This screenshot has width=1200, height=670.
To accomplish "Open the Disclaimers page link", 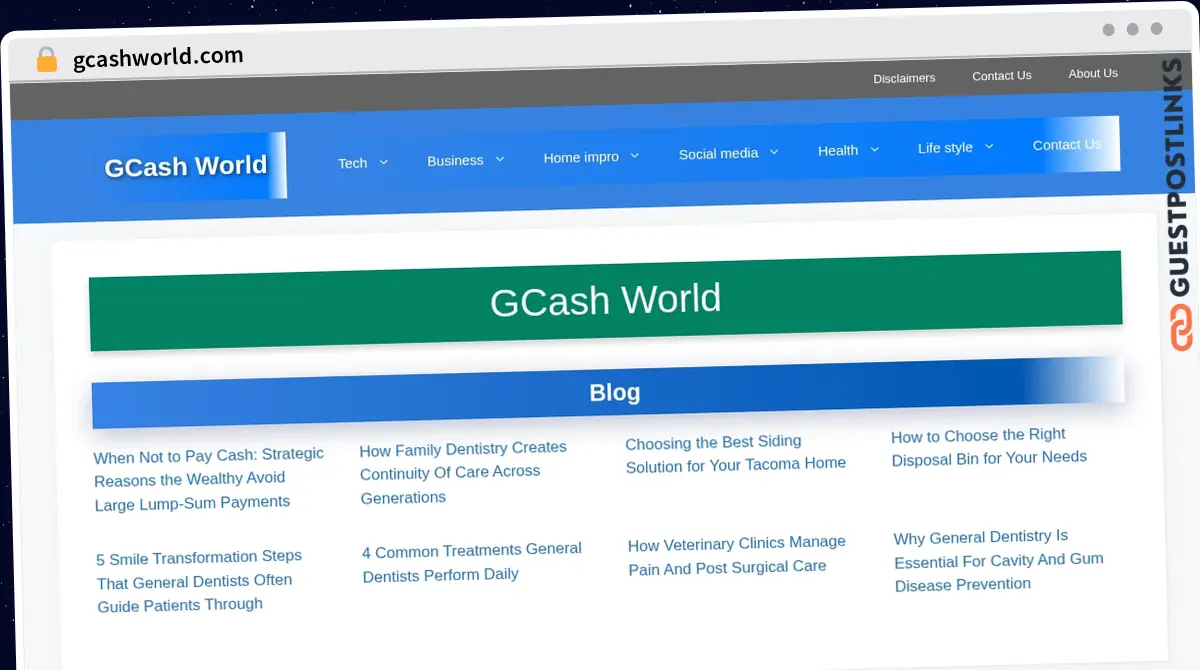I will (x=904, y=78).
